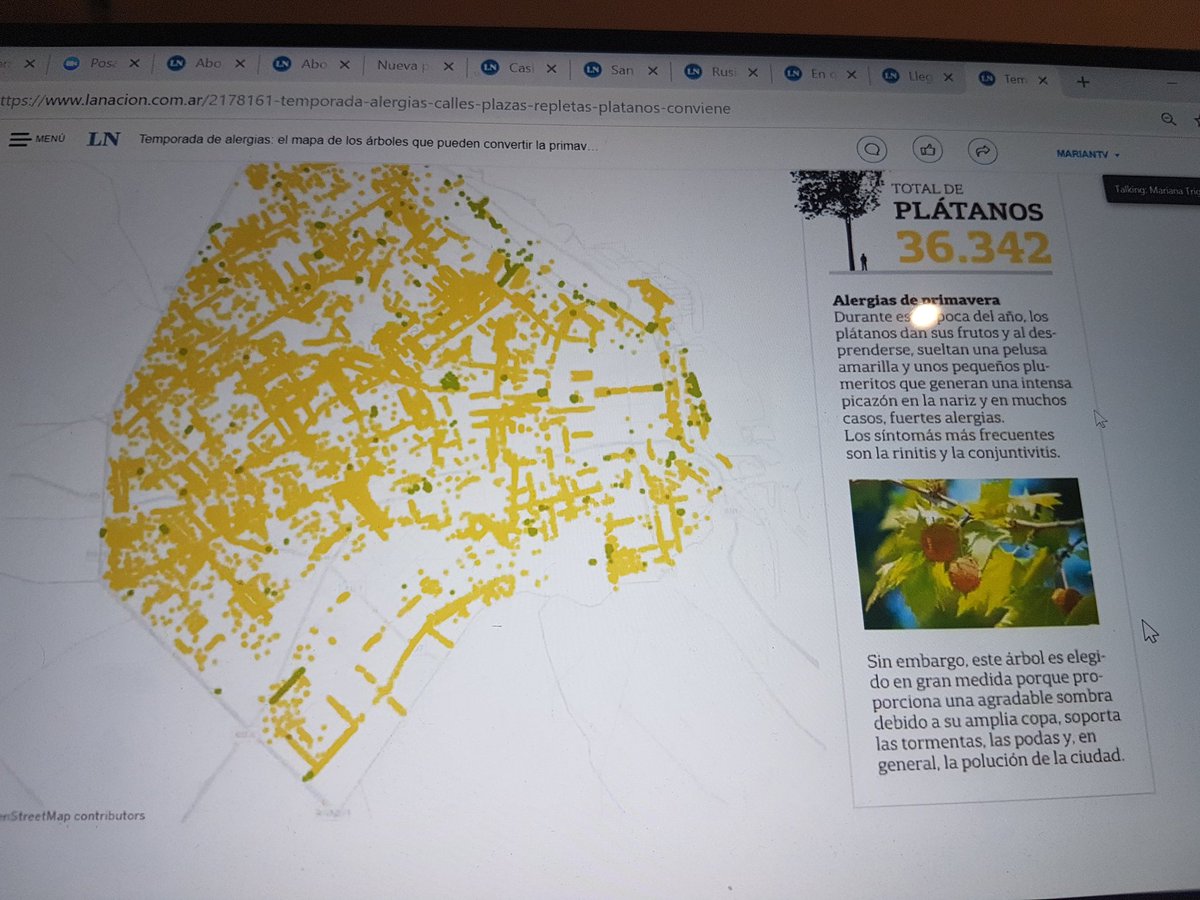Viewport: 1200px width, 900px height.
Task: Click the plane tree fruit photo
Action: click(973, 553)
